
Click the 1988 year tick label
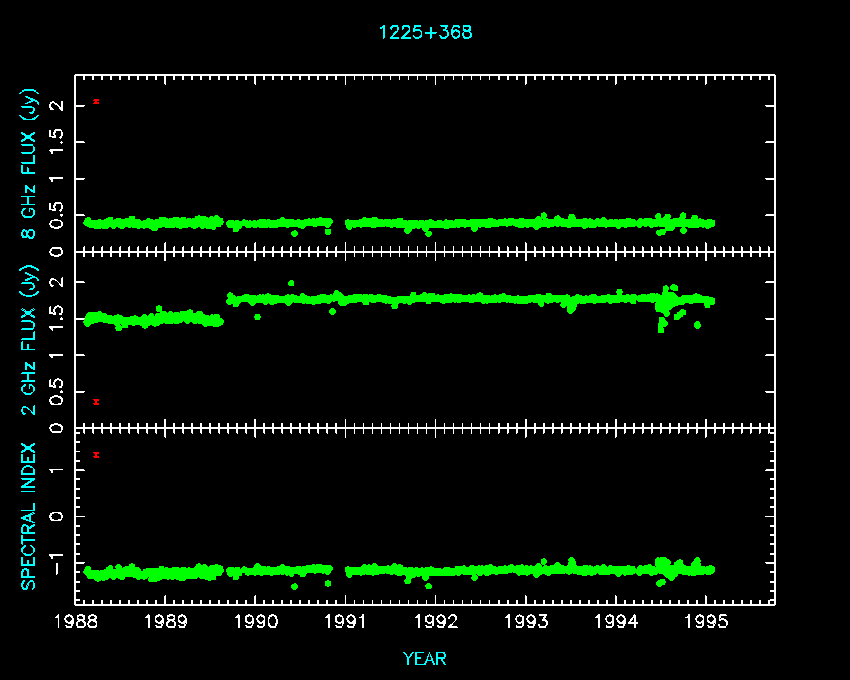[76, 622]
